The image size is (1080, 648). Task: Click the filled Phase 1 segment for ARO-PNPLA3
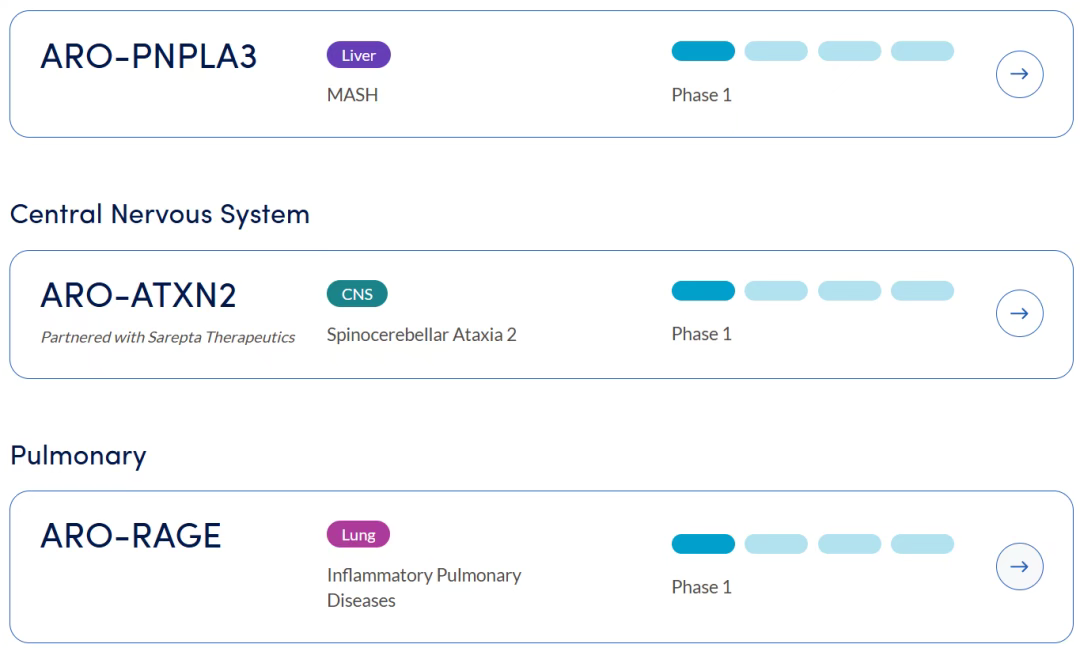(703, 51)
